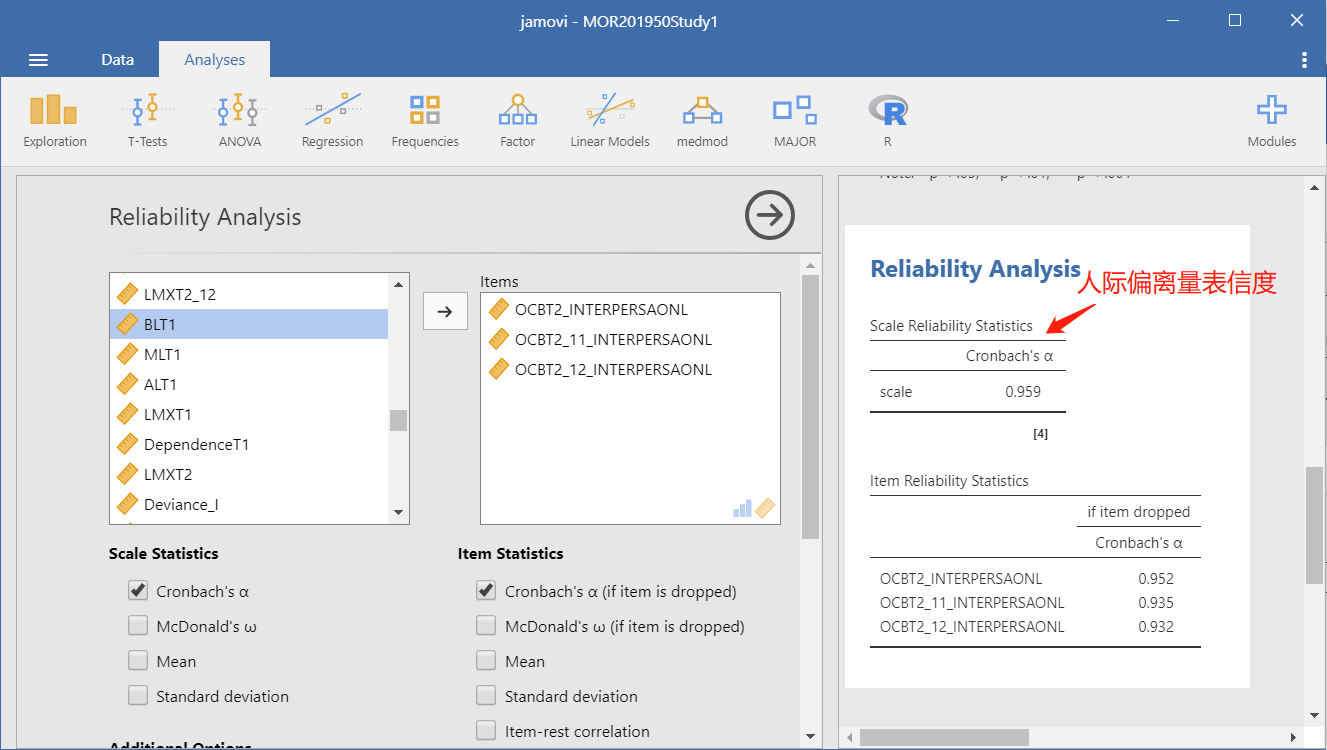The height and width of the screenshot is (750, 1327).
Task: Click options panel vertical scrollbar
Action: coord(811,407)
